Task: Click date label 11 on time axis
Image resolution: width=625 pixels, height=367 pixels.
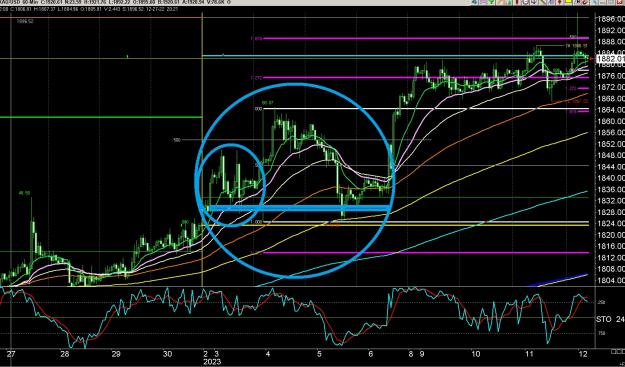Action: tap(529, 354)
